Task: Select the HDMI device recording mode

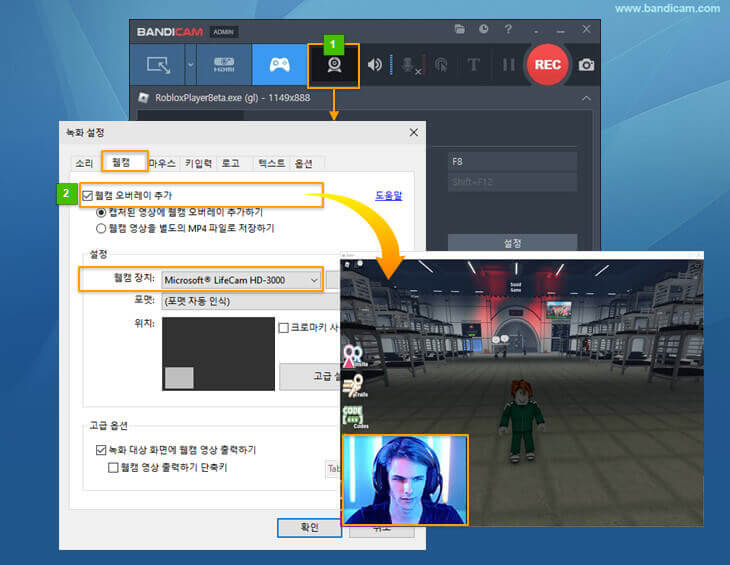Action: click(x=224, y=65)
